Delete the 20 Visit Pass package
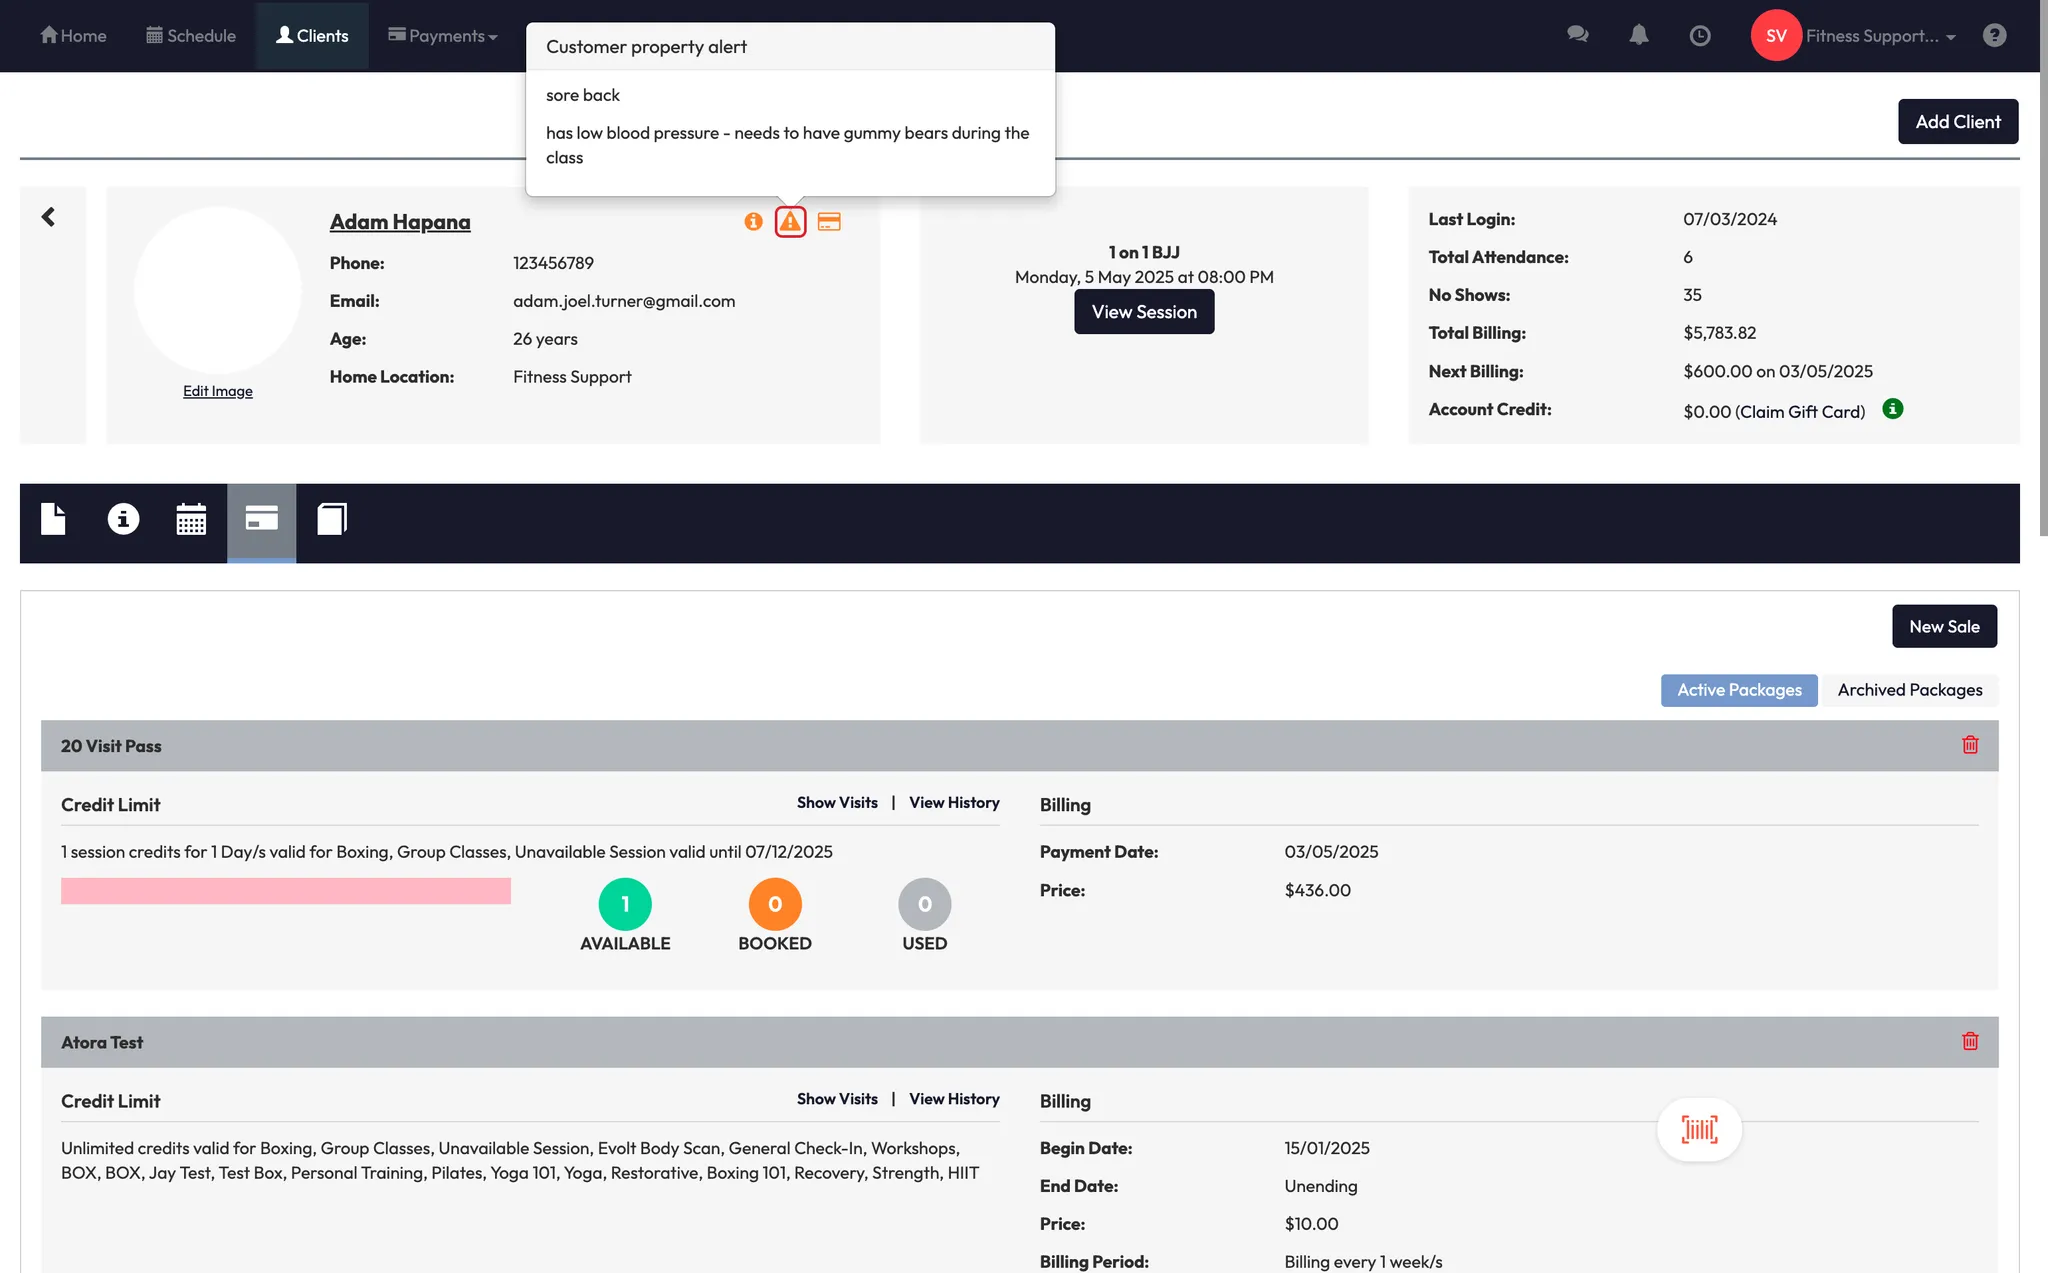 (x=1970, y=745)
